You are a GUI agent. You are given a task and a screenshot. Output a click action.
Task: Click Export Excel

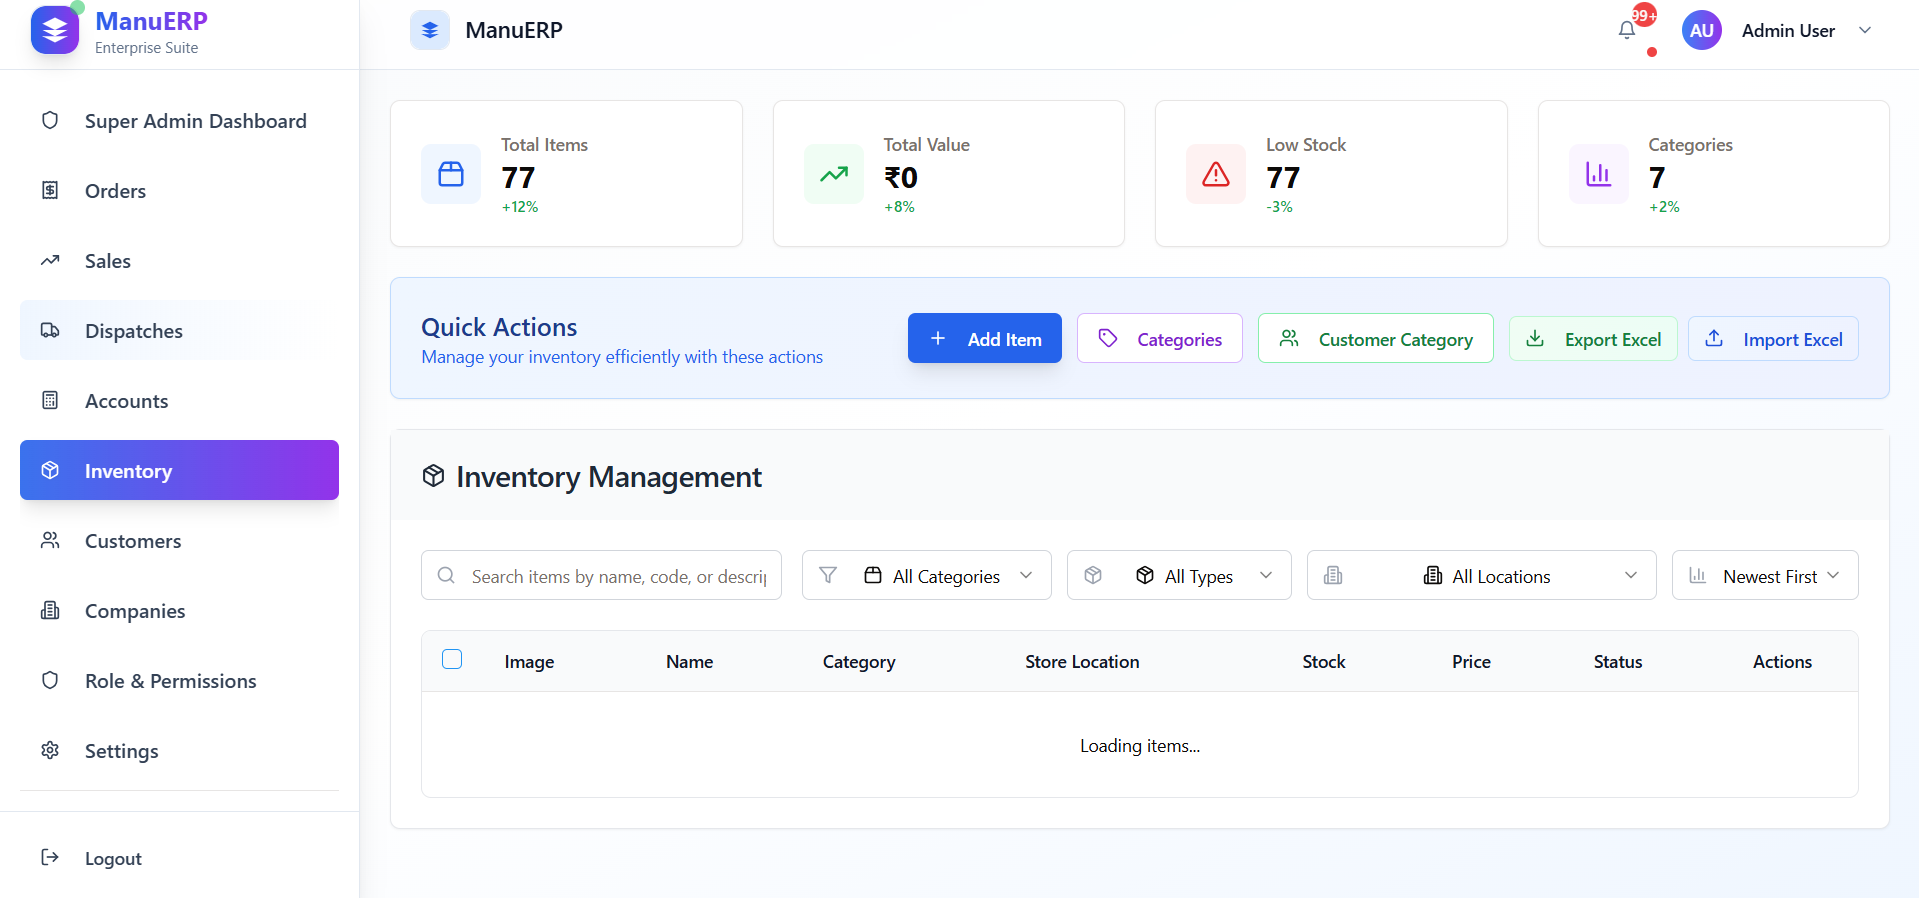click(x=1593, y=339)
